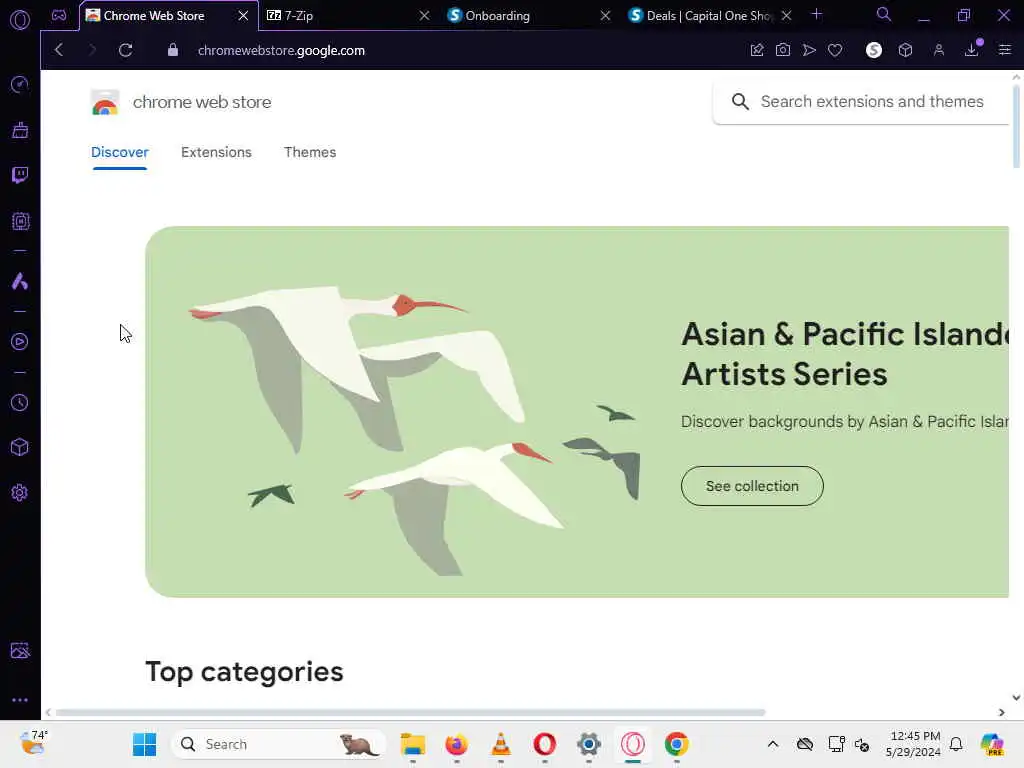Open the picture icon in sidebar
Viewport: 1024px width, 768px height.
click(20, 650)
